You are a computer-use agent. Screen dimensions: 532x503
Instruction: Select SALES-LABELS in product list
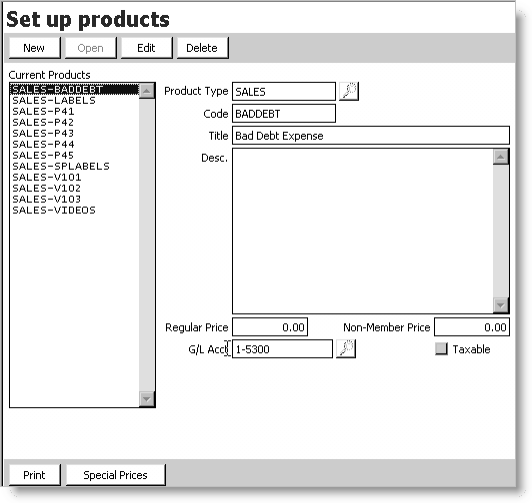click(74, 100)
